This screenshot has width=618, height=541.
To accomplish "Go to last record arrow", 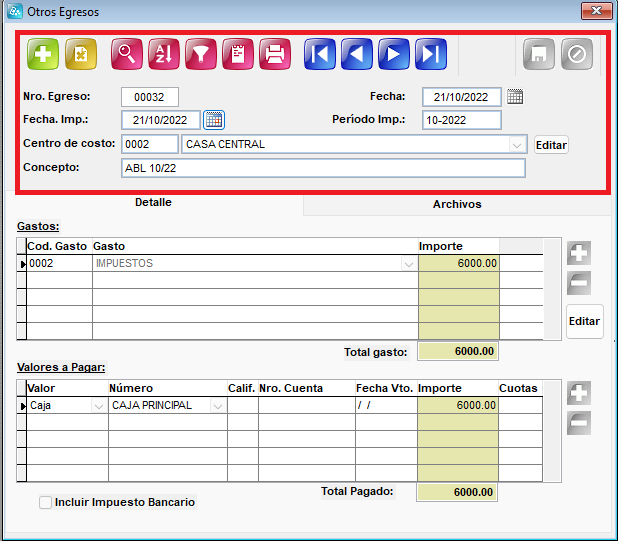I will [x=431, y=54].
